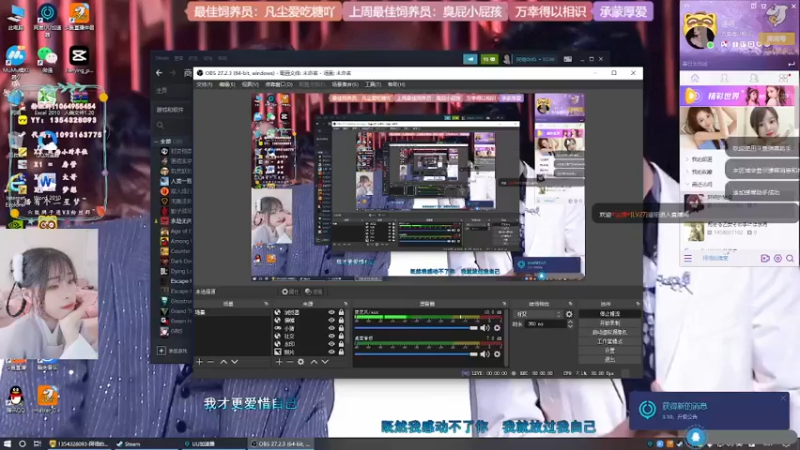Toggle visibility eye of first source

pyautogui.click(x=332, y=312)
